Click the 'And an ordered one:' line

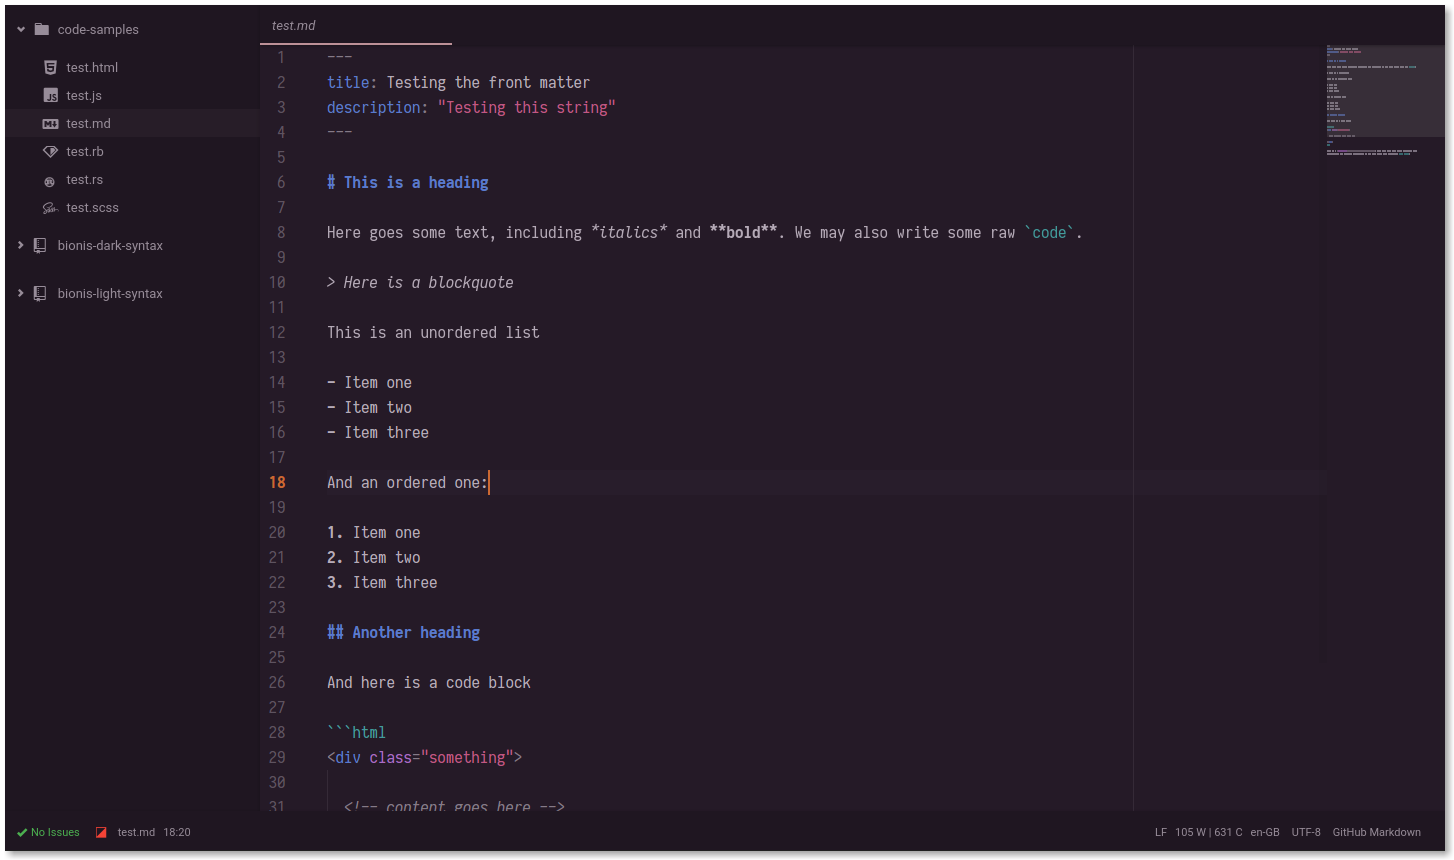(x=407, y=482)
